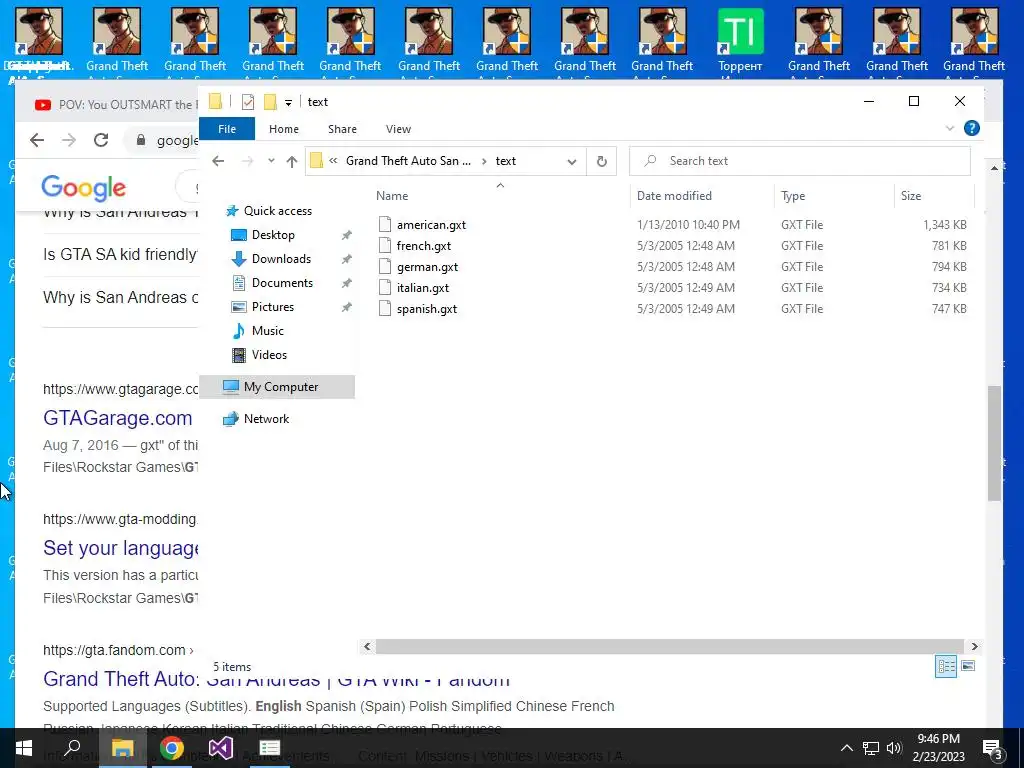Switch to Details view layout icon

click(946, 666)
